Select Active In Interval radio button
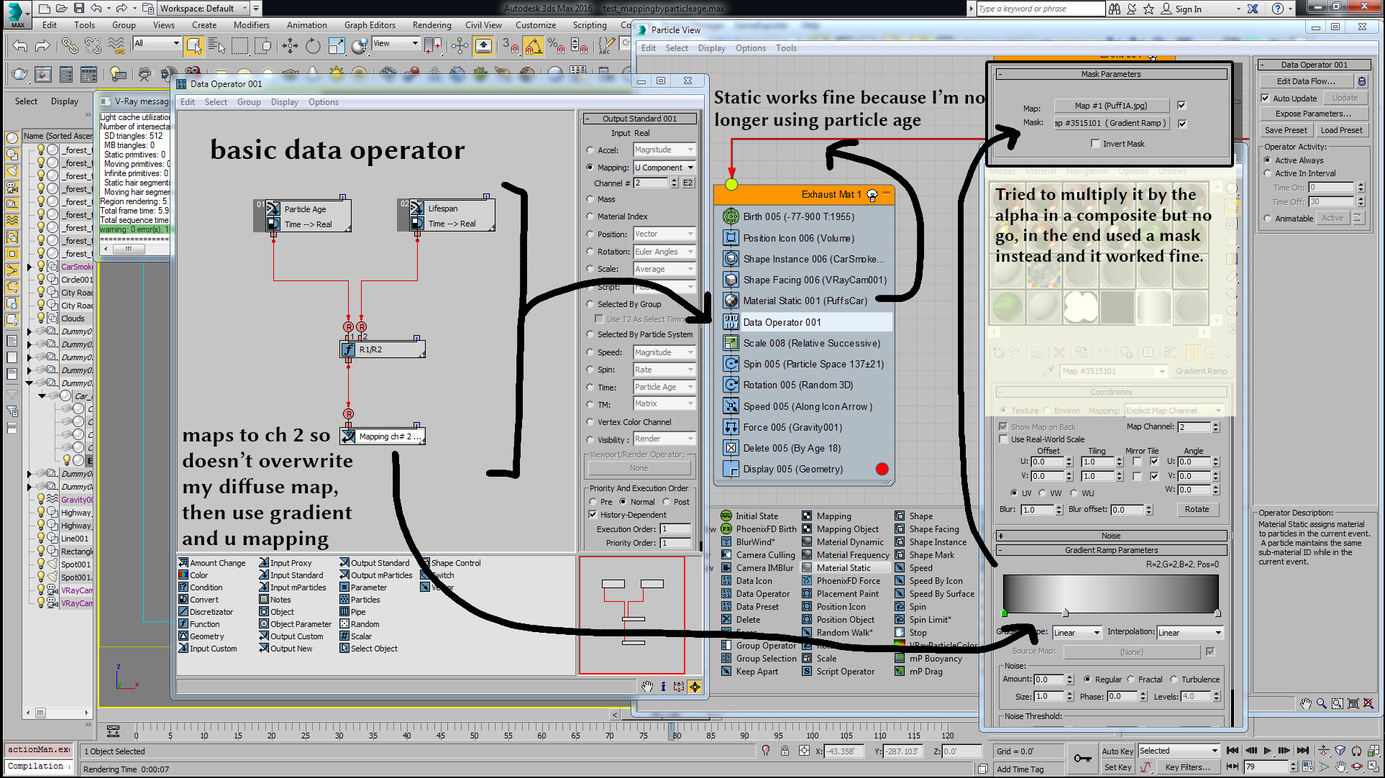1385x778 pixels. pos(1267,174)
